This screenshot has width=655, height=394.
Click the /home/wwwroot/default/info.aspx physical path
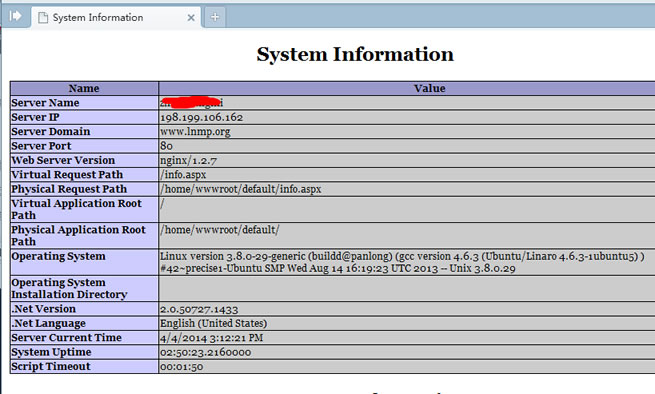[x=241, y=189]
